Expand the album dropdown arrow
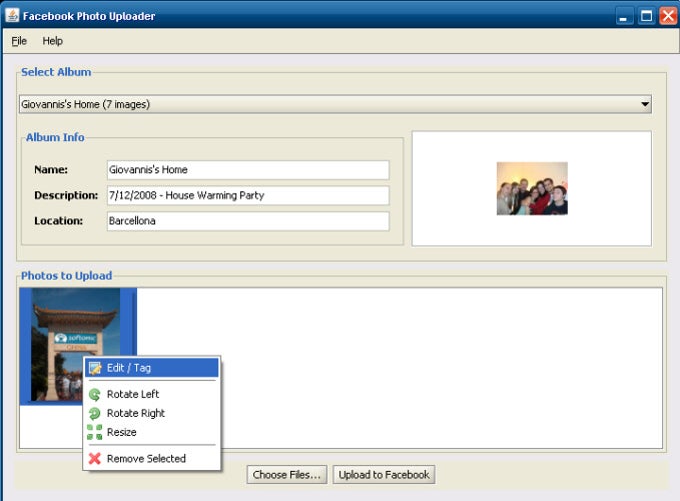 point(645,104)
